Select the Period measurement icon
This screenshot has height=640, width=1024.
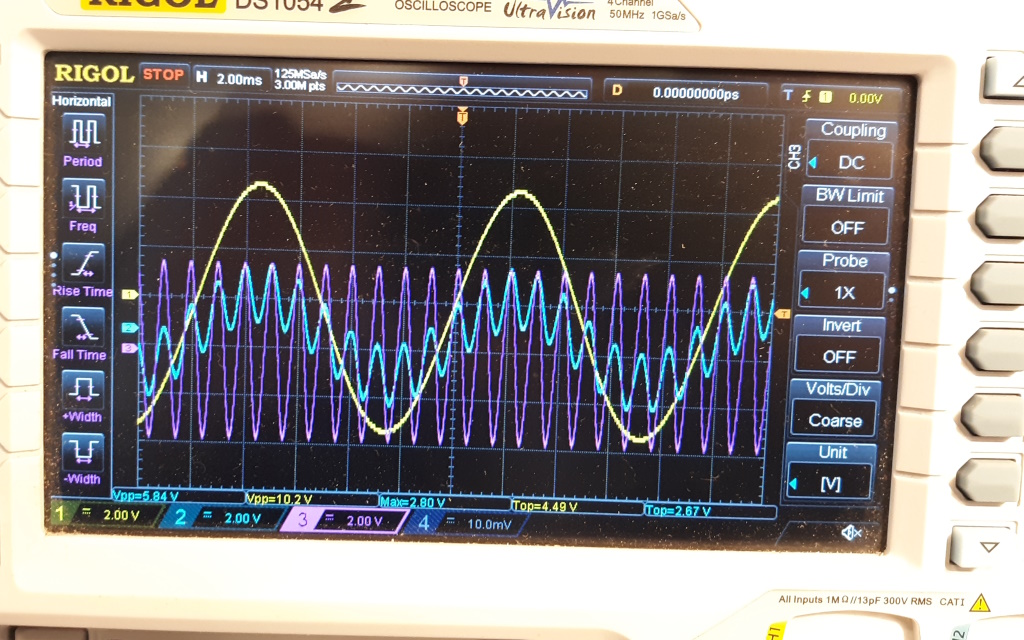click(84, 133)
